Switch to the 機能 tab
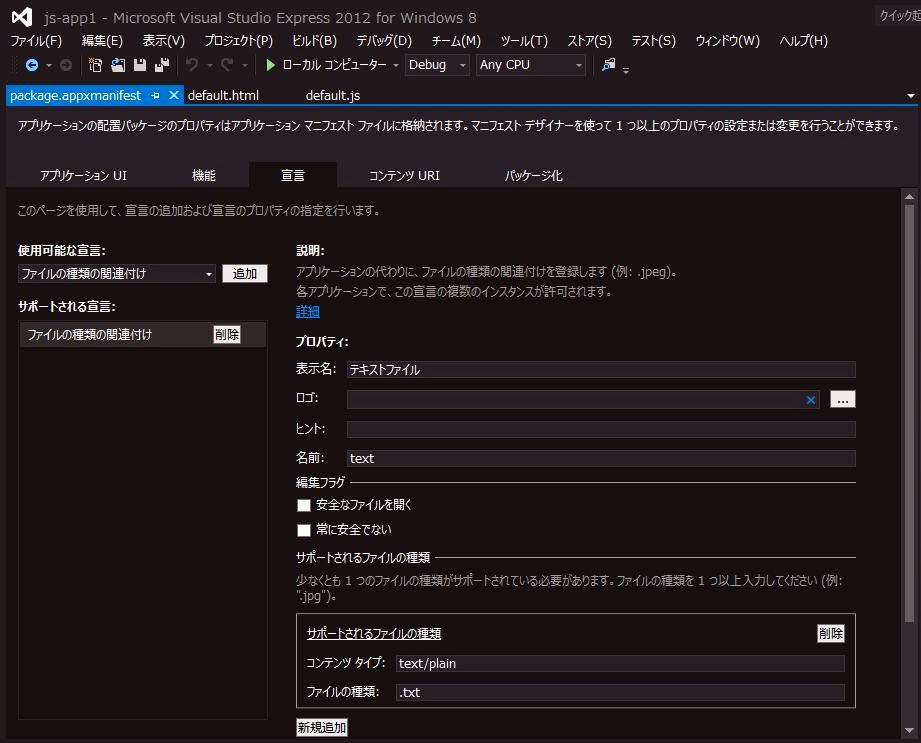The image size is (921, 743). (203, 175)
